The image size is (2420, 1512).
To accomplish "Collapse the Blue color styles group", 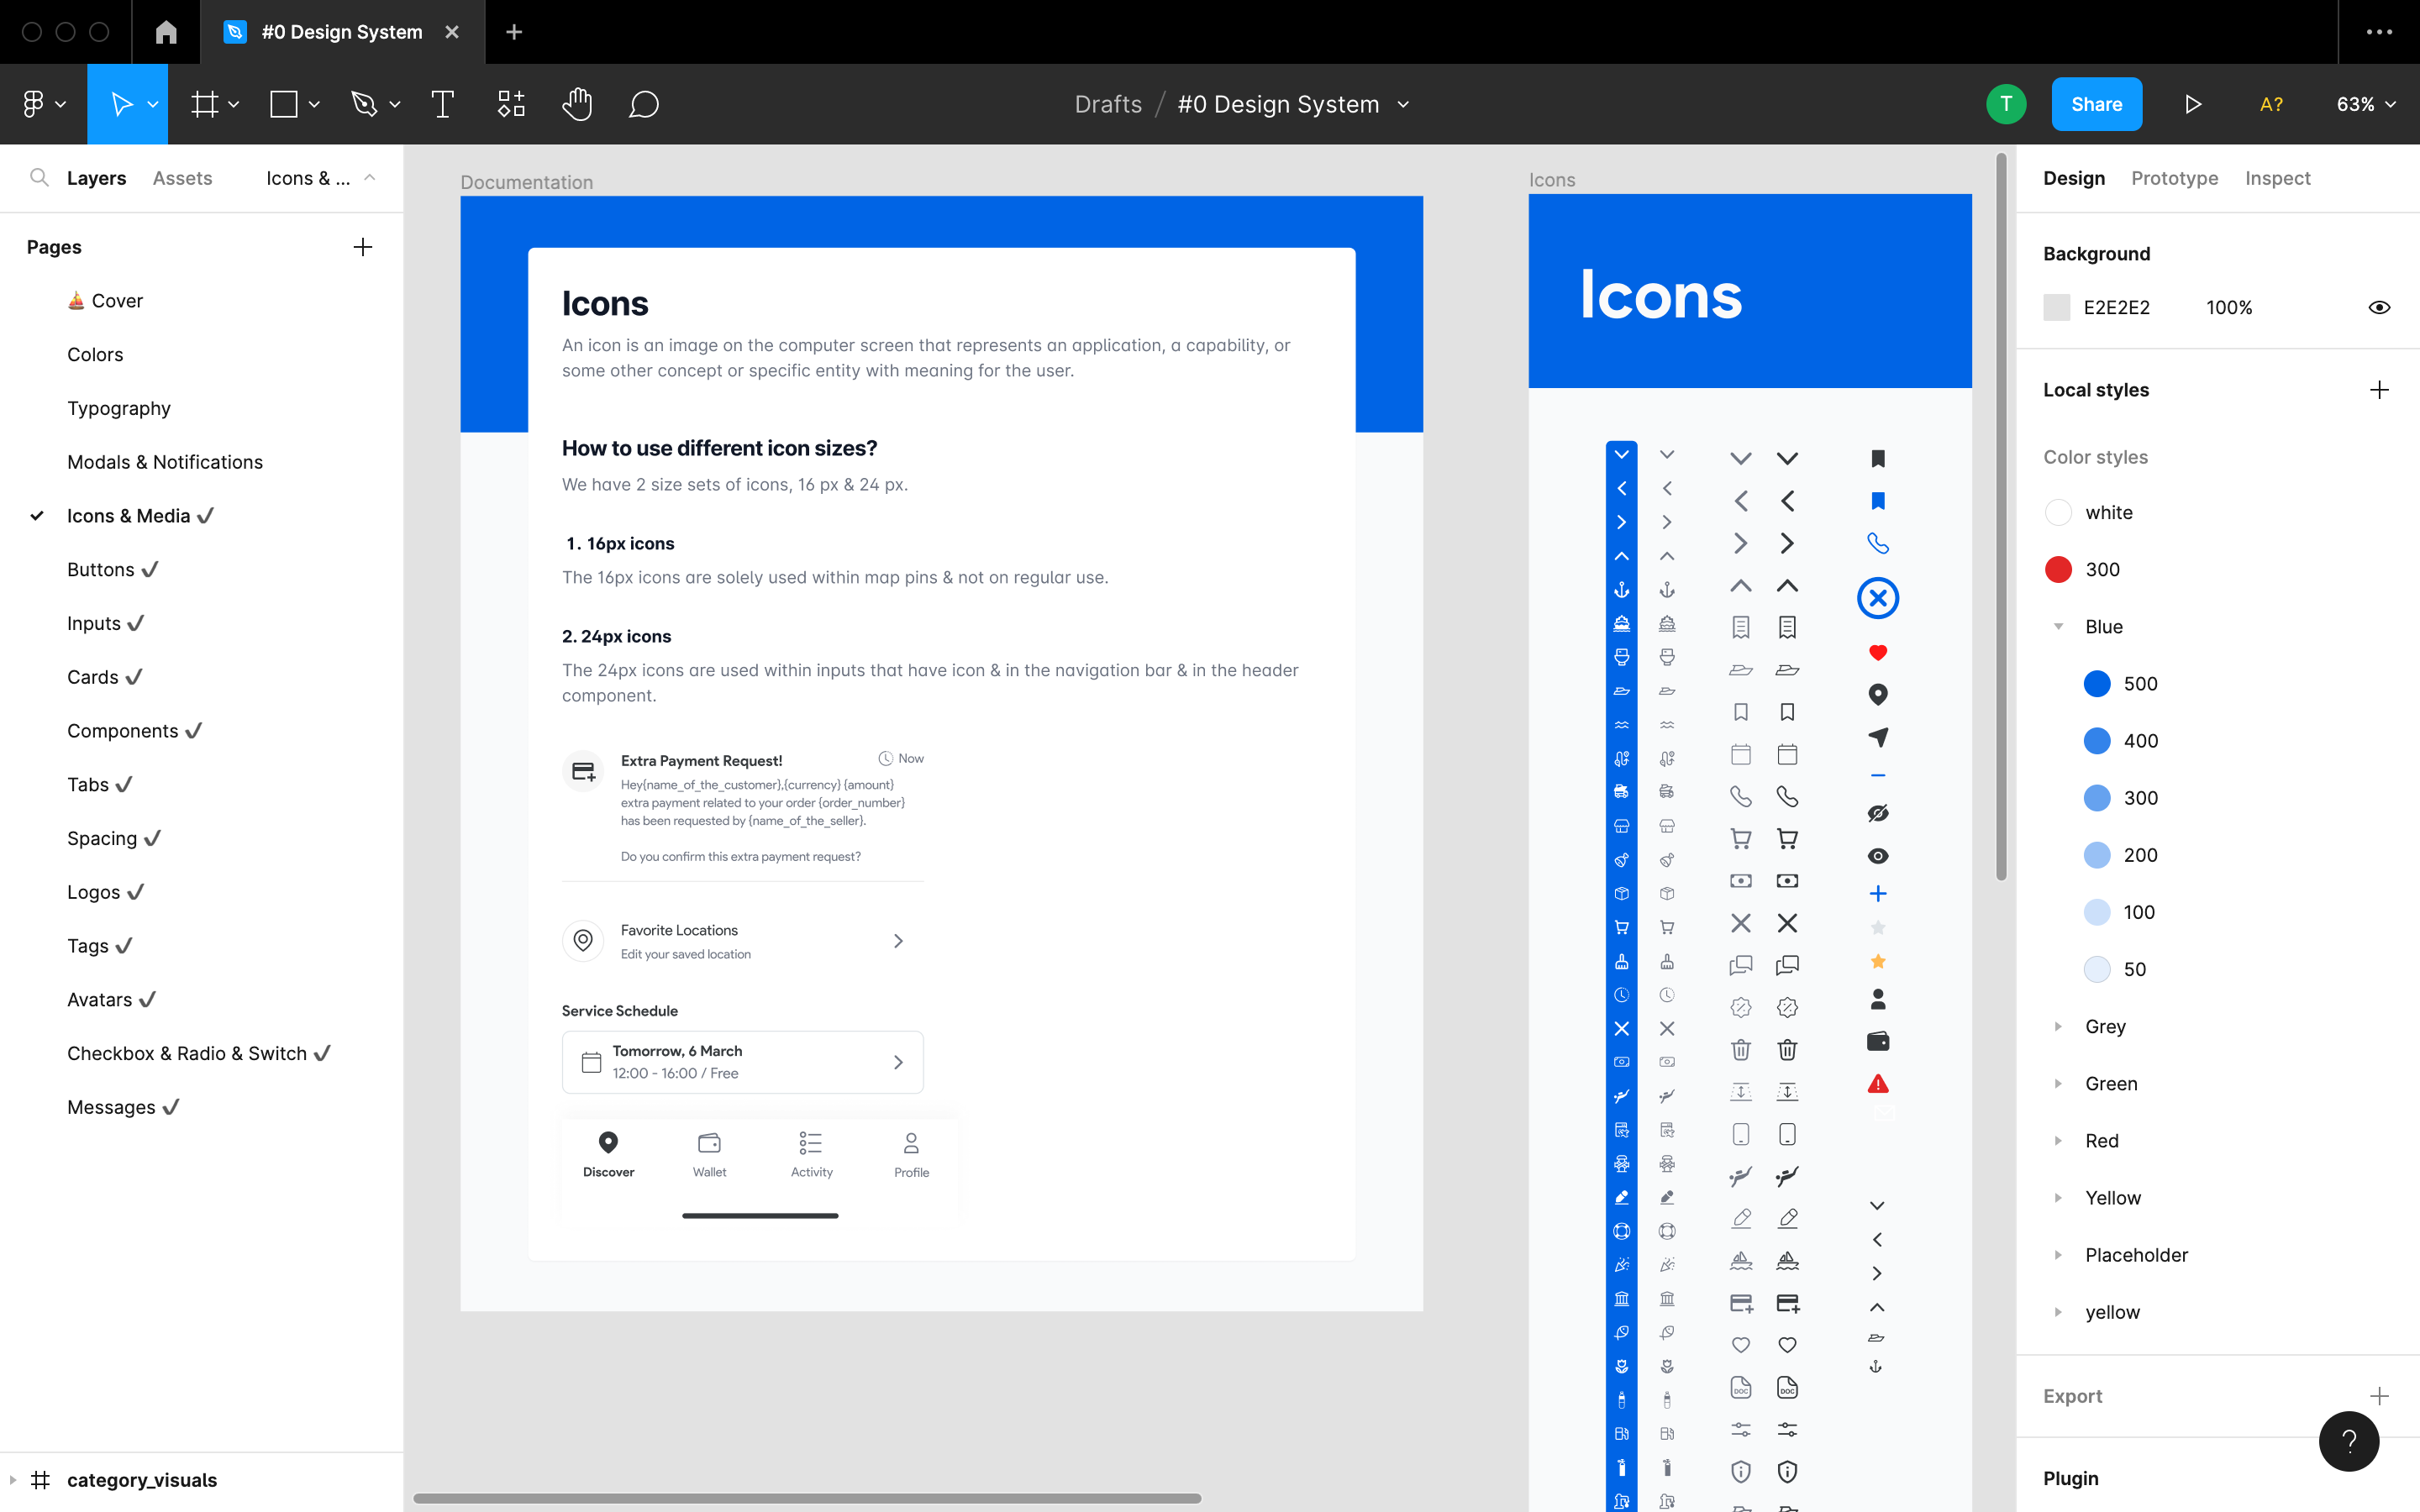I will [x=2058, y=627].
